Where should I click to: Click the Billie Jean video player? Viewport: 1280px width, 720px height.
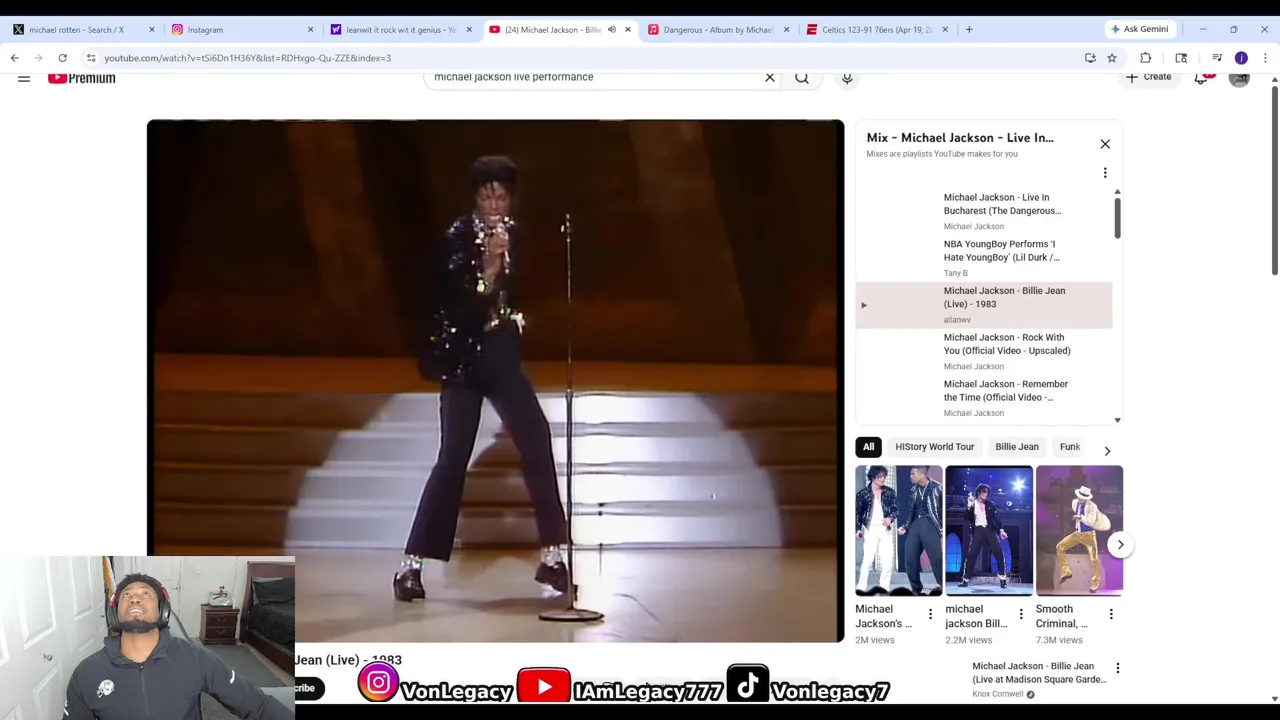click(x=495, y=380)
